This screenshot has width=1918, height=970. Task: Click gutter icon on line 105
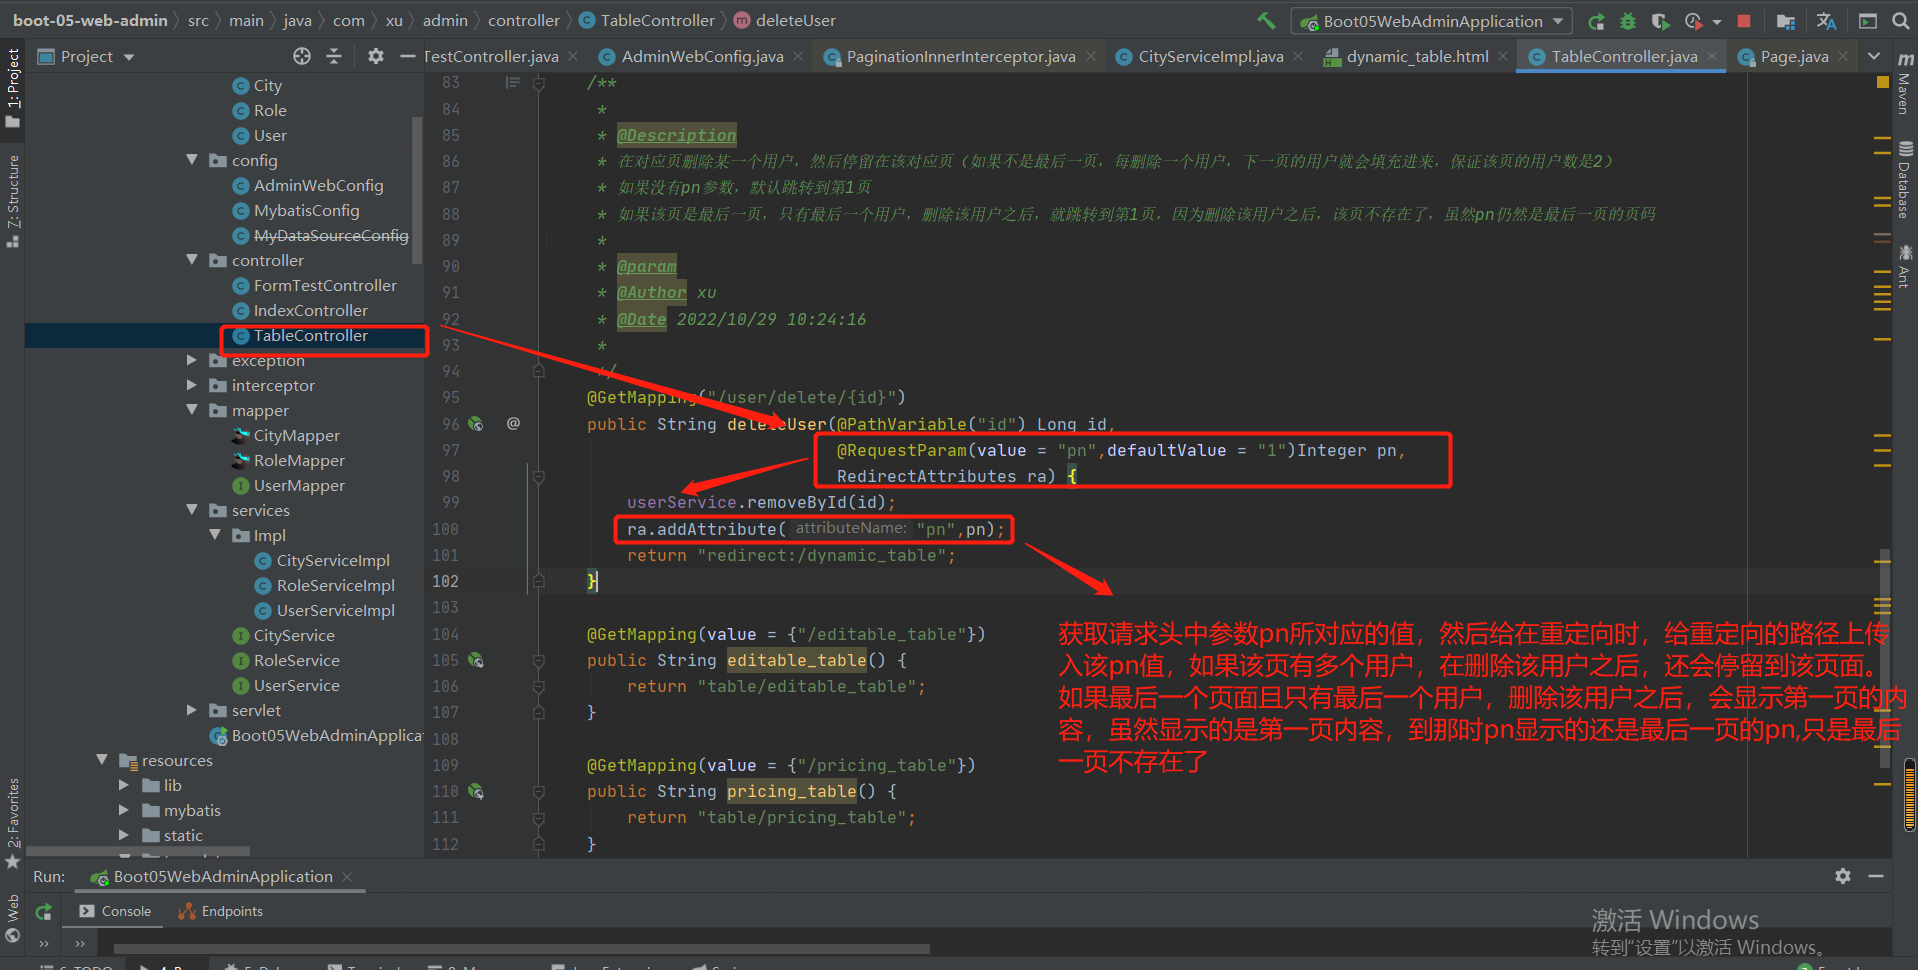click(x=476, y=660)
